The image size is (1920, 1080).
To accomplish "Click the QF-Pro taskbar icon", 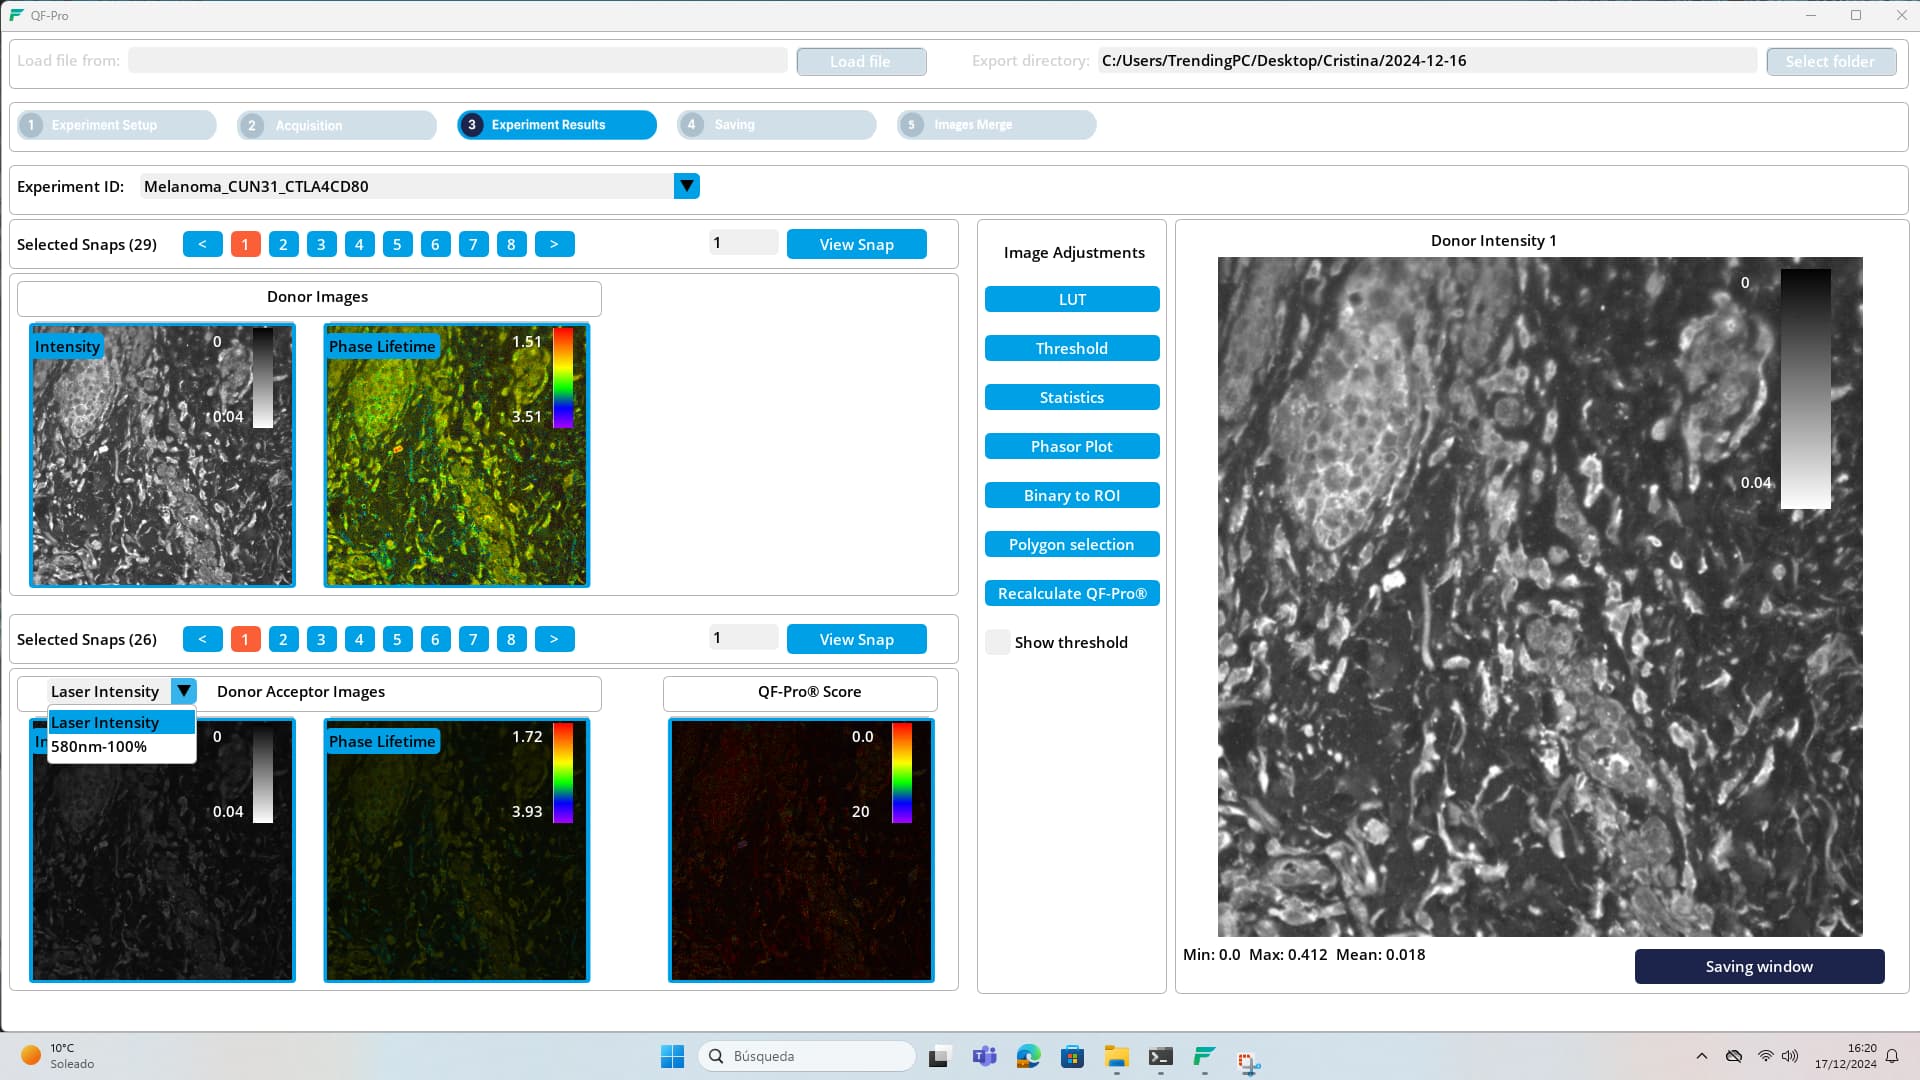I will point(1204,1056).
